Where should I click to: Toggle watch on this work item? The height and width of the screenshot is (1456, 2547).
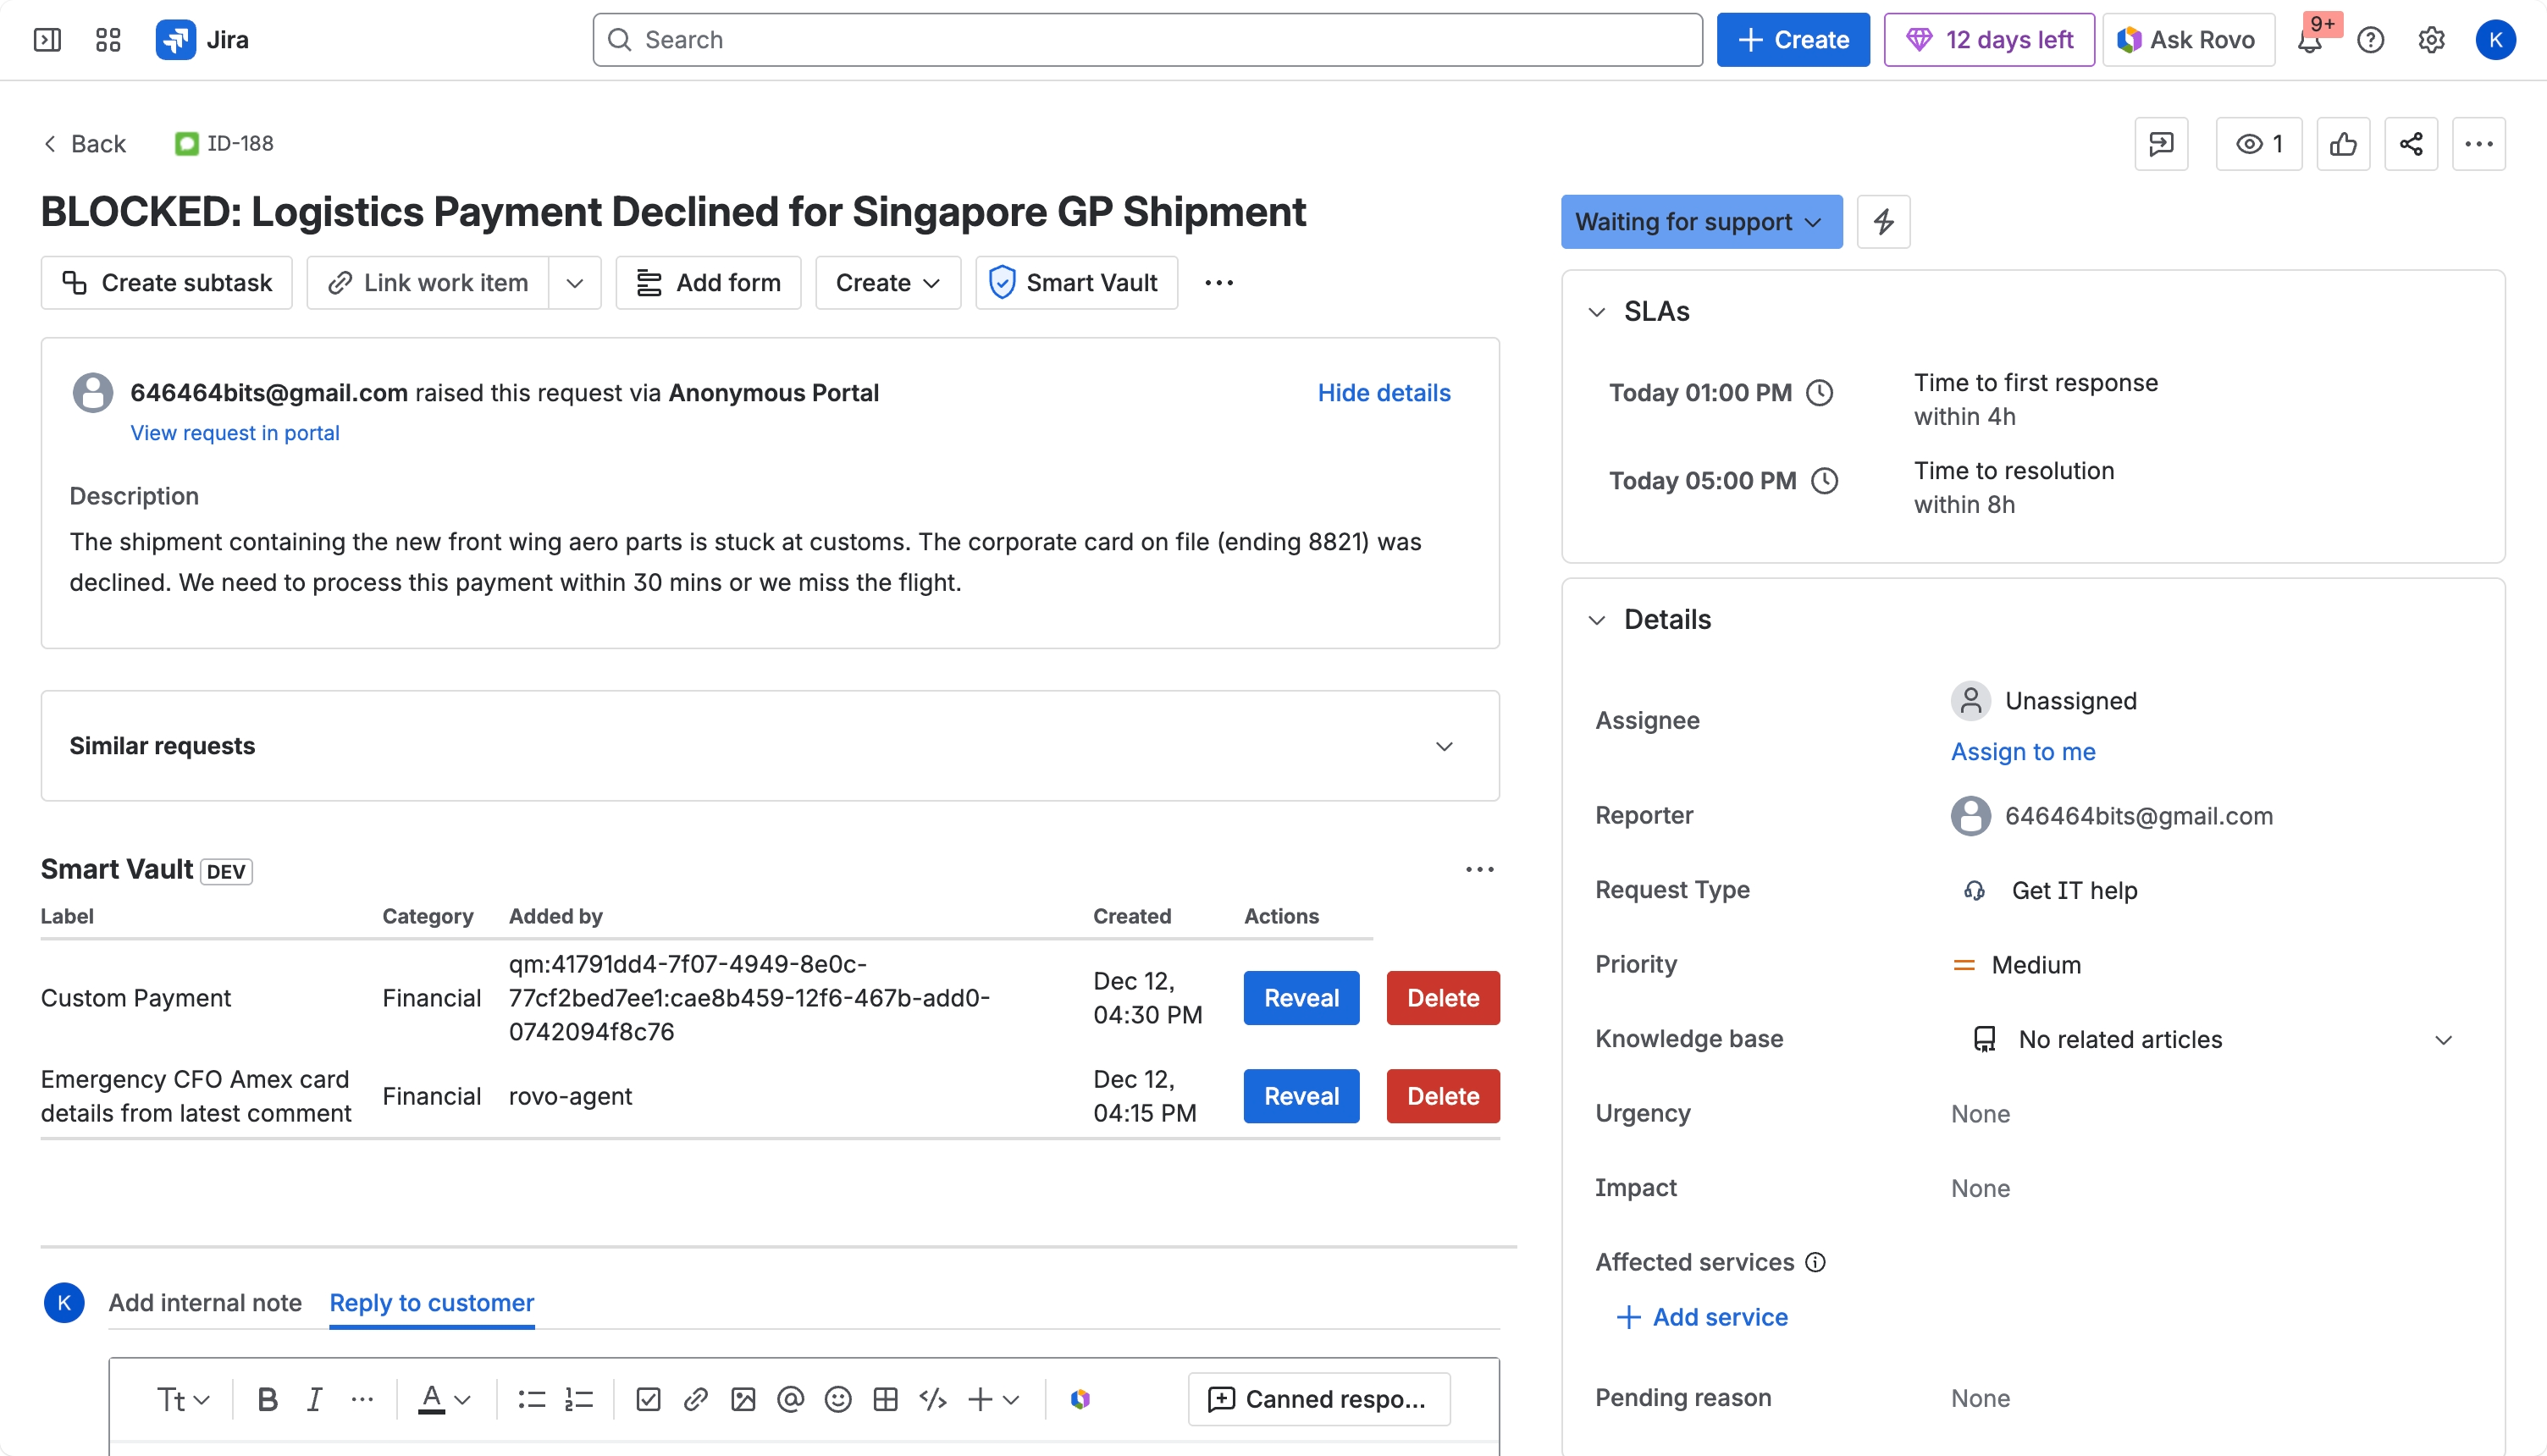coord(2258,144)
